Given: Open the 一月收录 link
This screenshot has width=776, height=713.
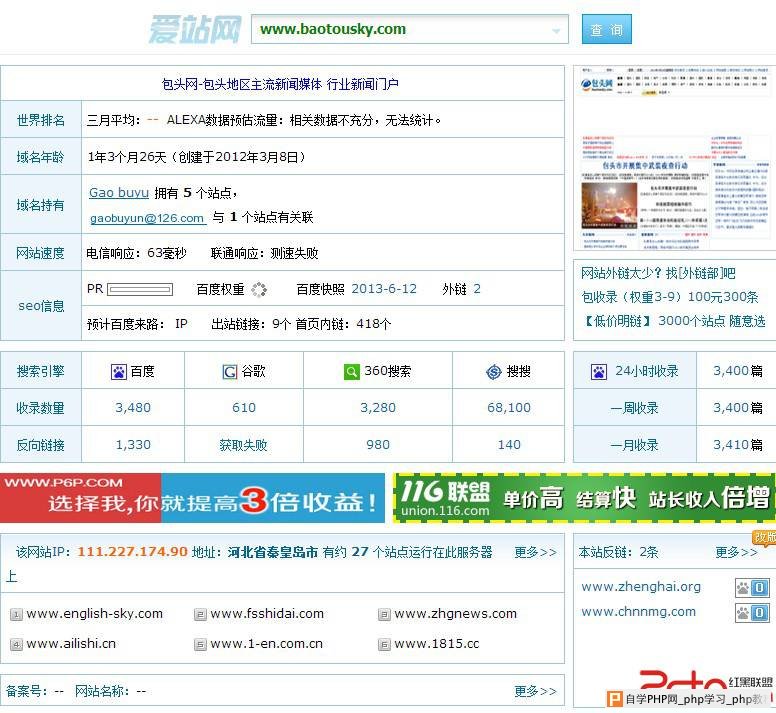Looking at the screenshot, I should [x=634, y=445].
